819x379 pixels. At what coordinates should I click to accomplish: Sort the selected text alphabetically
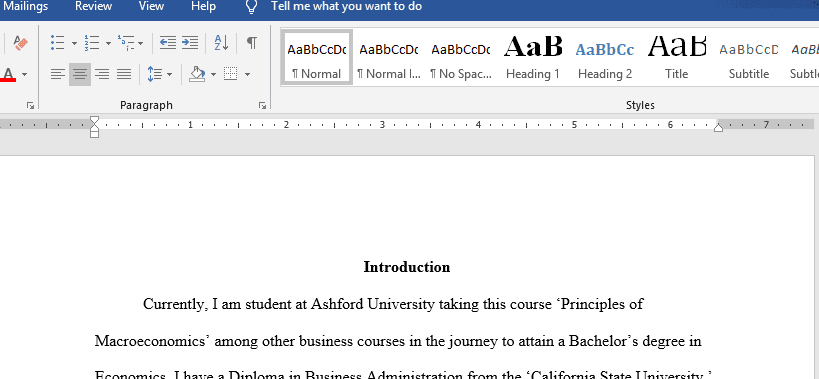pyautogui.click(x=221, y=43)
